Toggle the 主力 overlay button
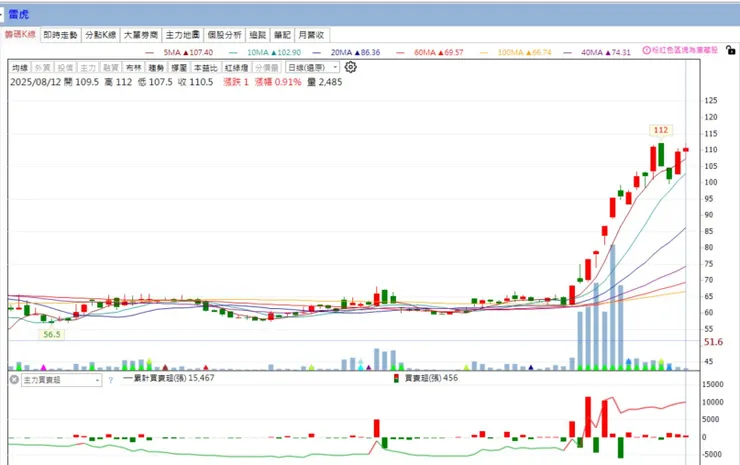Viewport: 740px width, 465px height. pos(88,68)
